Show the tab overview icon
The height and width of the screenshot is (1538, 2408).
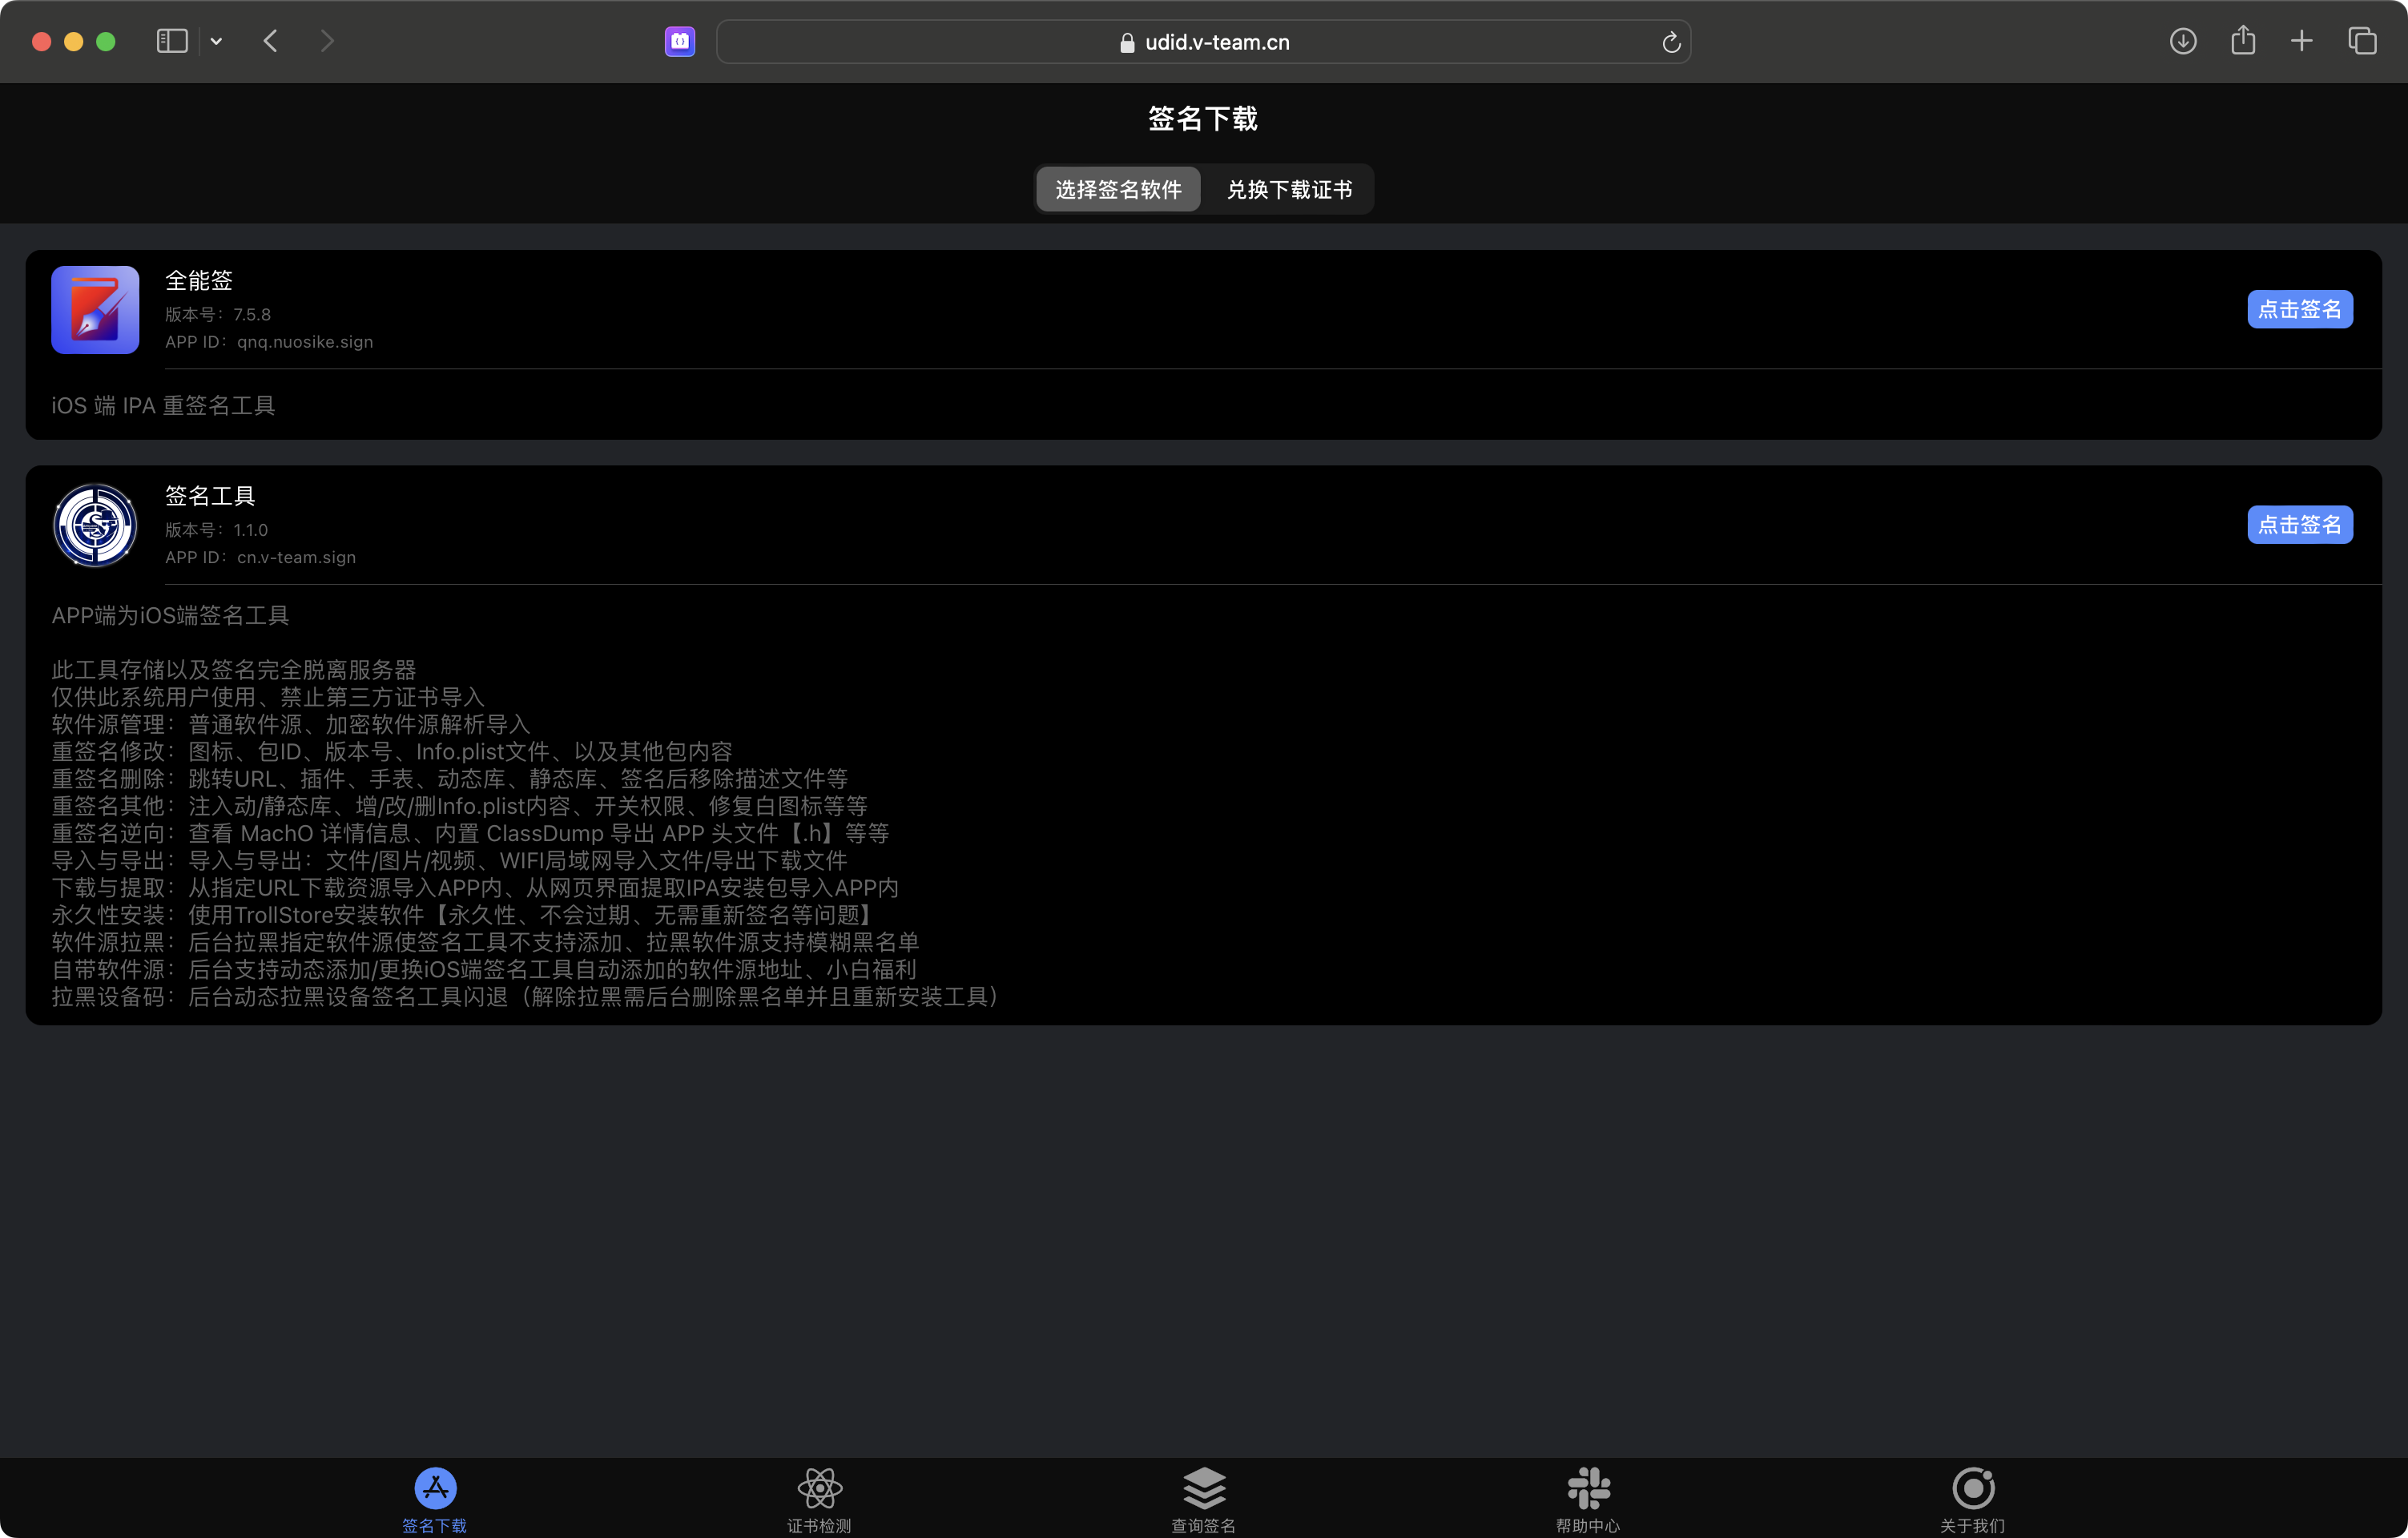(2362, 41)
